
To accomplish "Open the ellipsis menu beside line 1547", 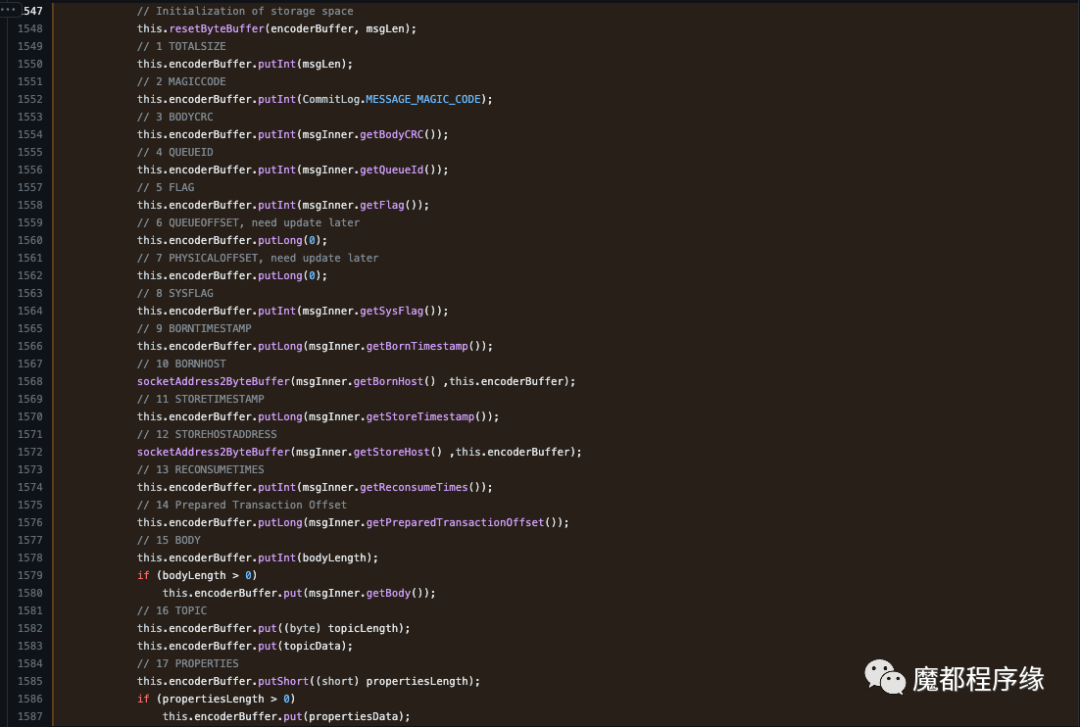I will click(8, 9).
